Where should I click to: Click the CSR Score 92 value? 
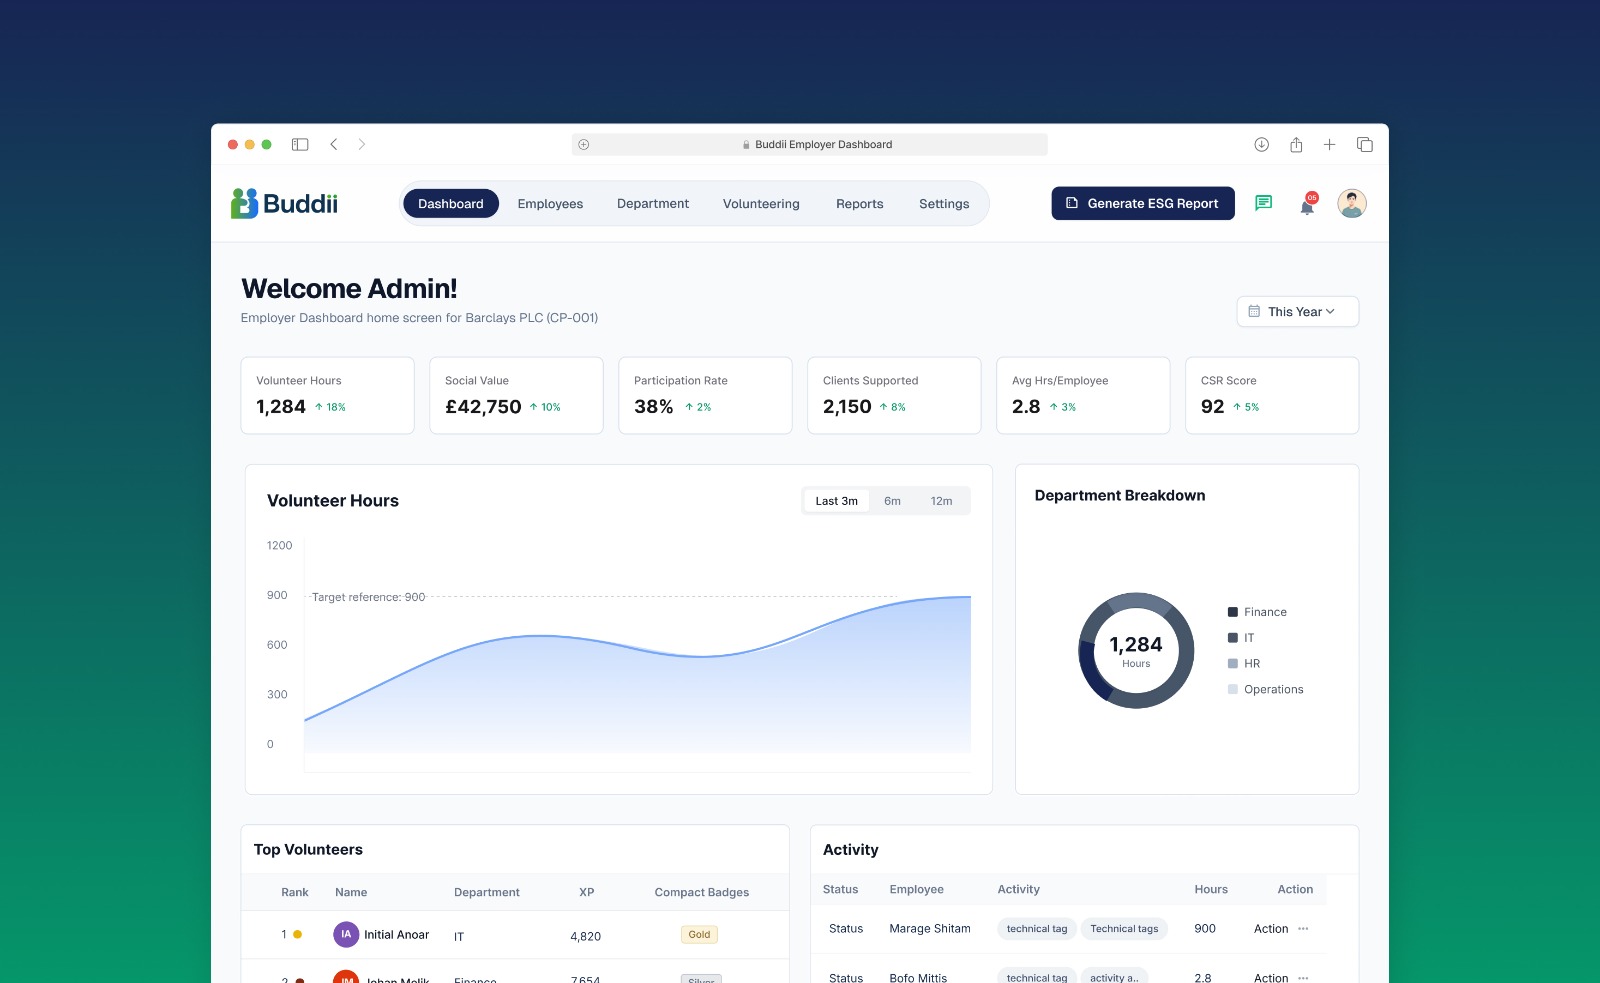pos(1212,407)
